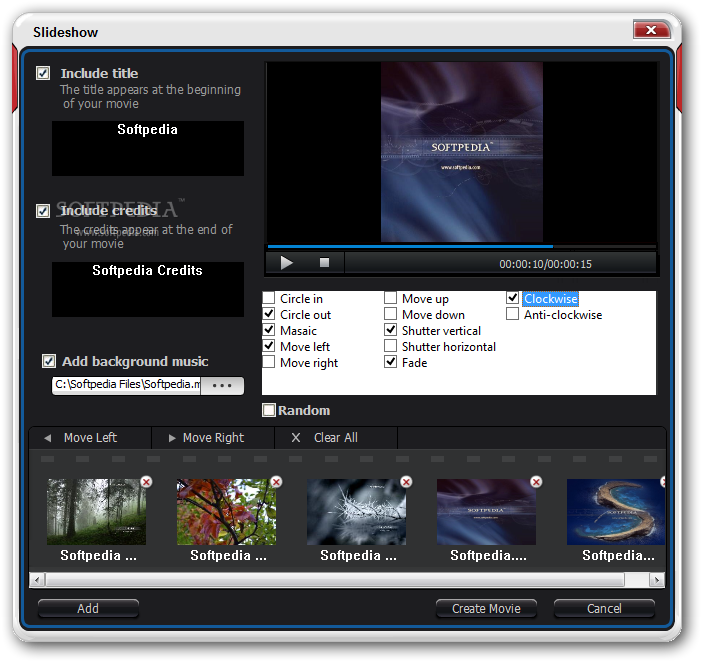Click the Move Left arrow button
This screenshot has height=662, width=702.
point(90,438)
